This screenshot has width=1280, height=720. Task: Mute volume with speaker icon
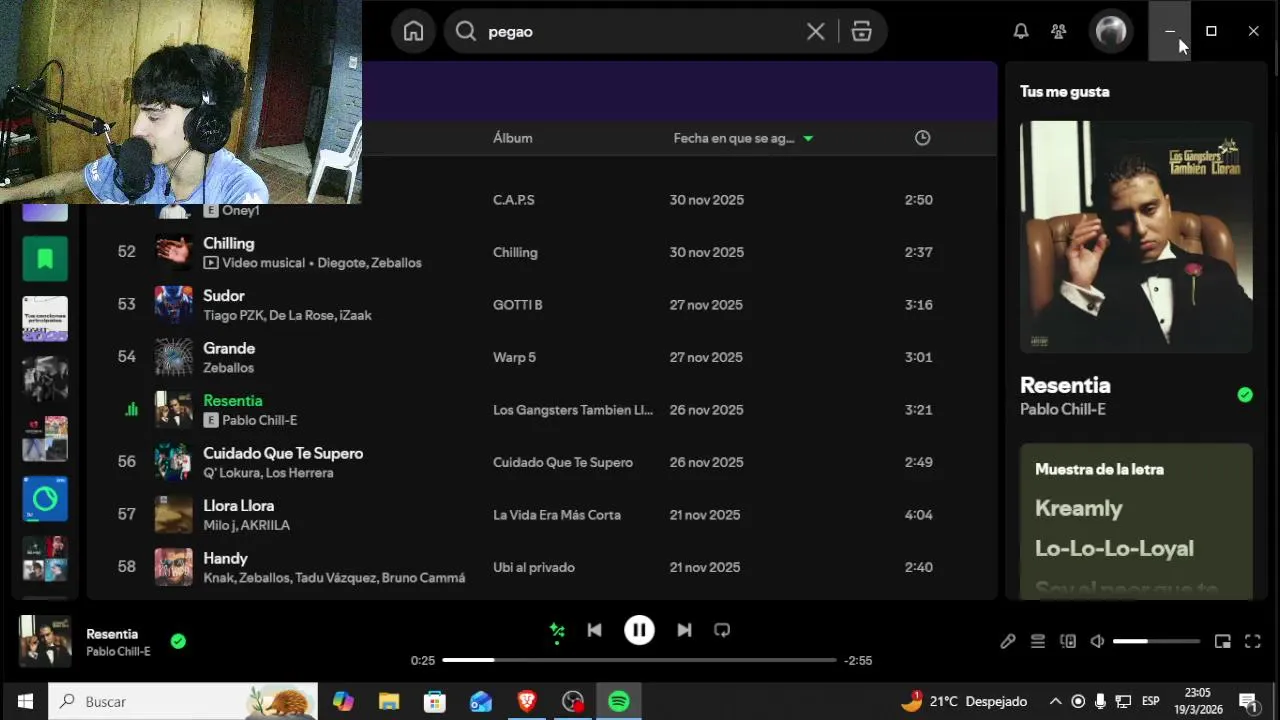point(1097,641)
